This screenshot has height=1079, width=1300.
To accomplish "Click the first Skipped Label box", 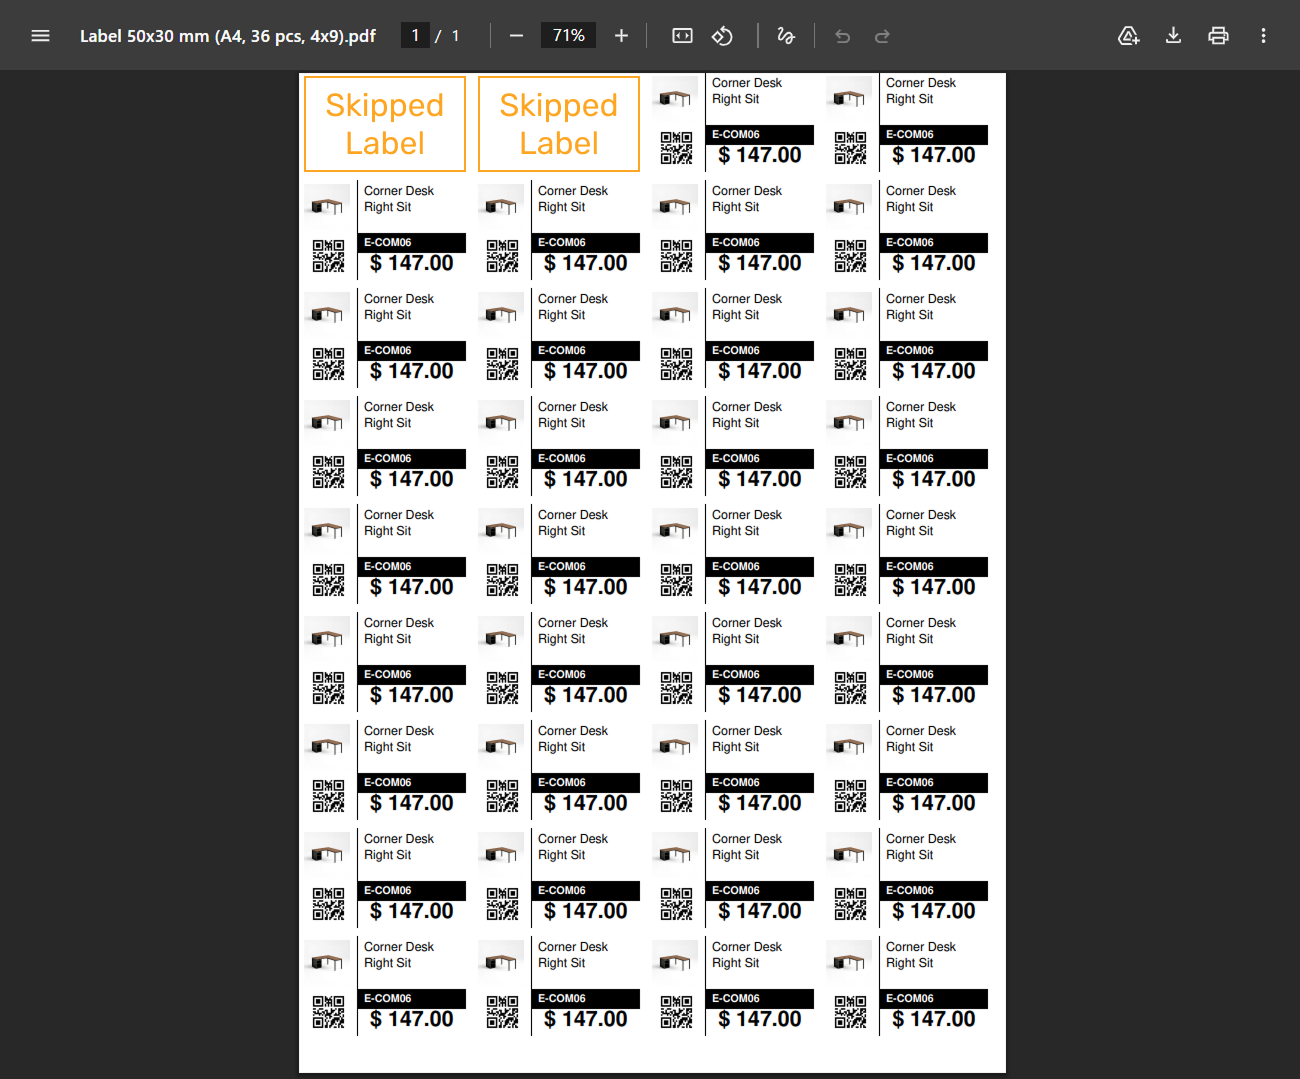I will tap(385, 124).
